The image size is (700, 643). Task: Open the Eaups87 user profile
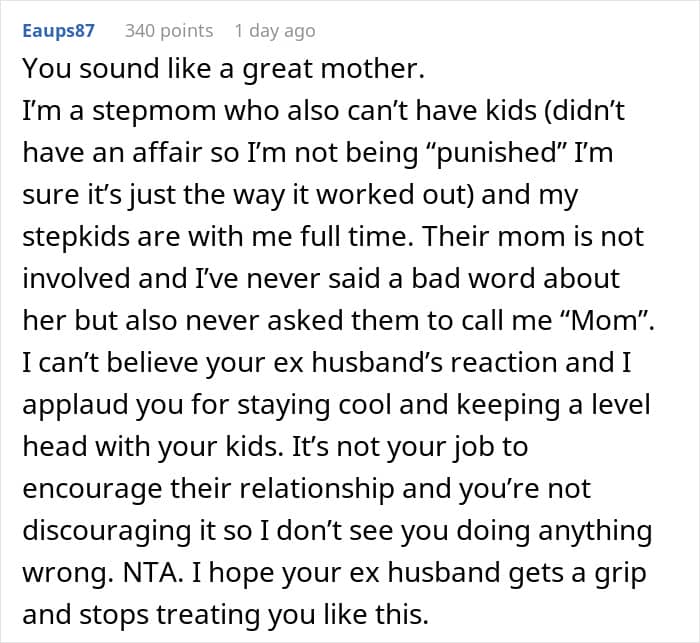click(x=58, y=30)
